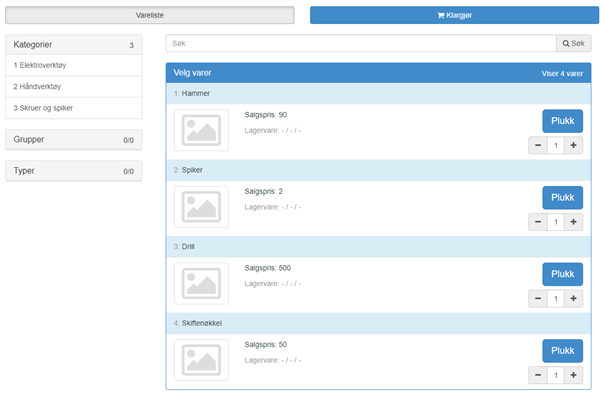The height and width of the screenshot is (396, 605).
Task: Click the 'Salgspris: 500' text
Action: 267,268
